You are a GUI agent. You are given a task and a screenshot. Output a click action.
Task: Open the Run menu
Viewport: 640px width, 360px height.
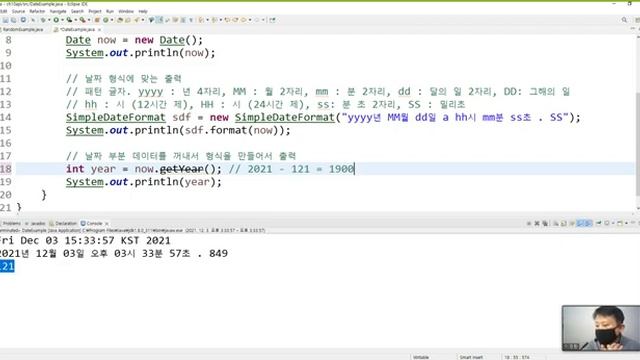click(x=110, y=11)
